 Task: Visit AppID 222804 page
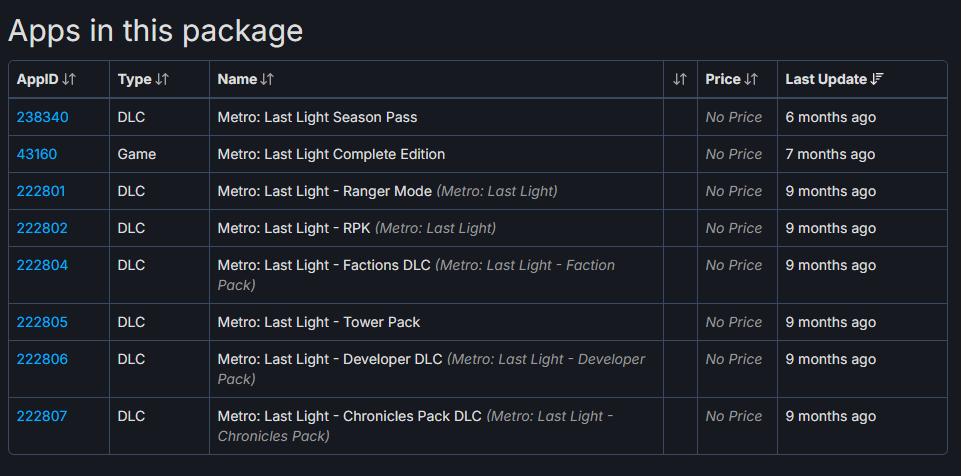coord(42,265)
